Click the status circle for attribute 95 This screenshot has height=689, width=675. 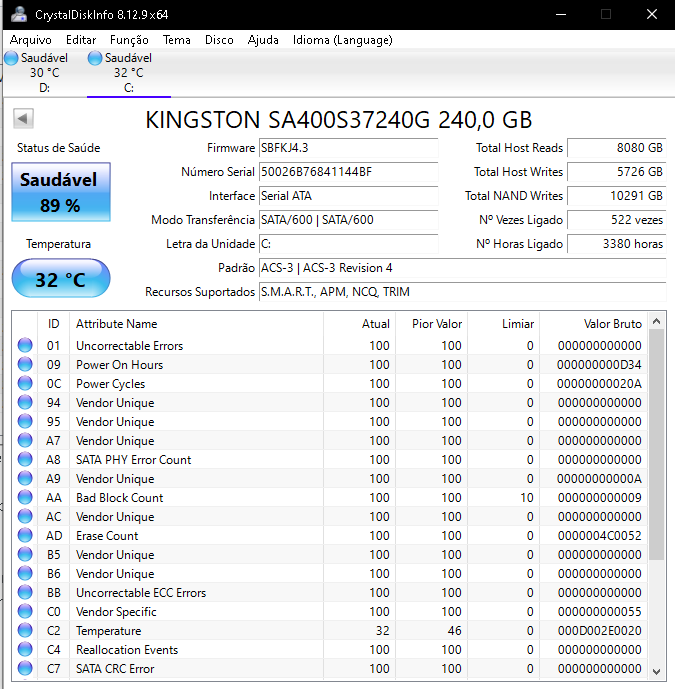(x=25, y=421)
